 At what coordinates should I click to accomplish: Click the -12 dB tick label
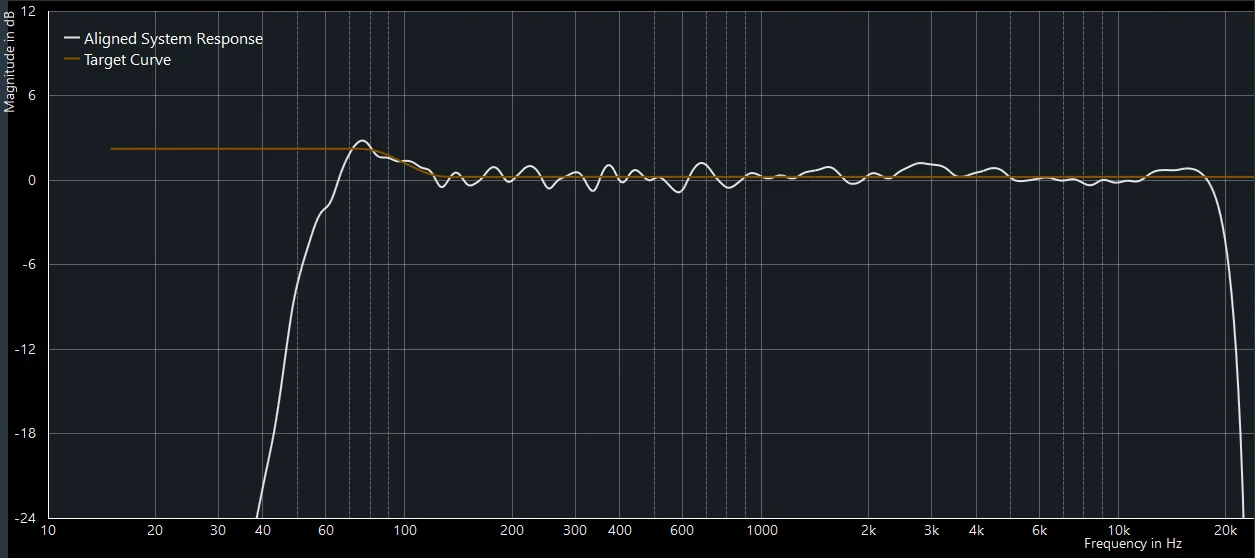point(25,349)
